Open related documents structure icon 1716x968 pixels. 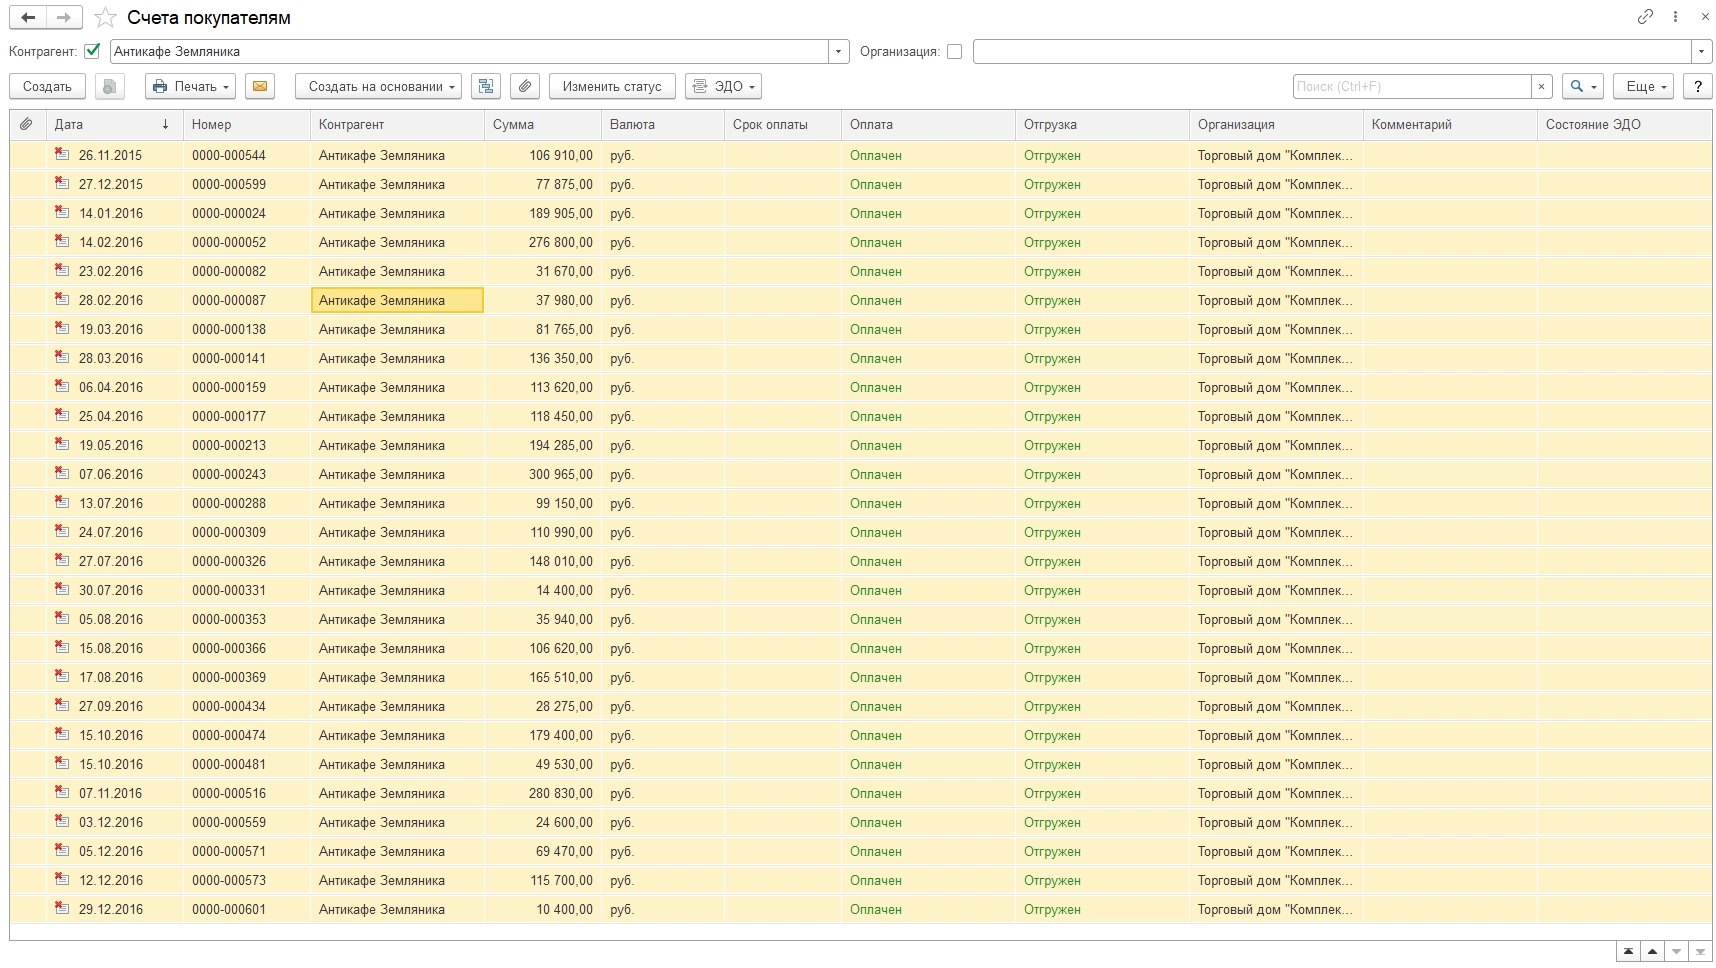[x=486, y=87]
